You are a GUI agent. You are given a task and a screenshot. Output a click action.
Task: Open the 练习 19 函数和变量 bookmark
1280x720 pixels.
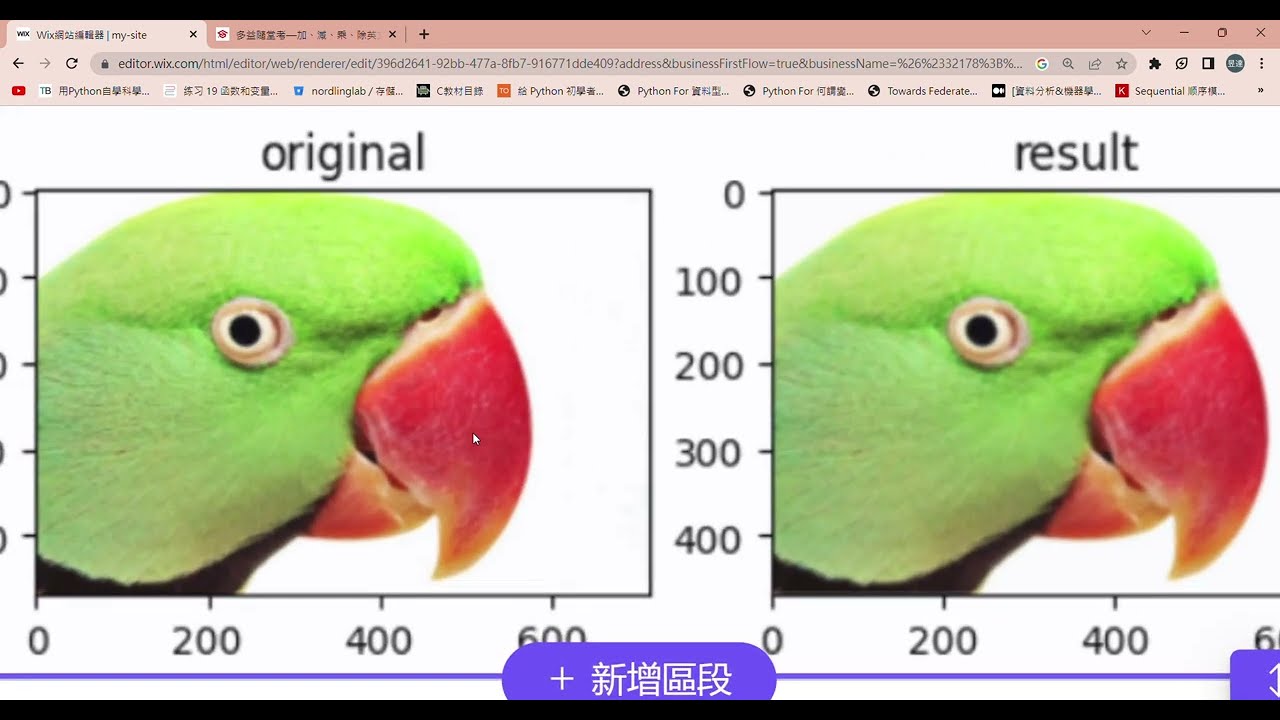pos(221,90)
